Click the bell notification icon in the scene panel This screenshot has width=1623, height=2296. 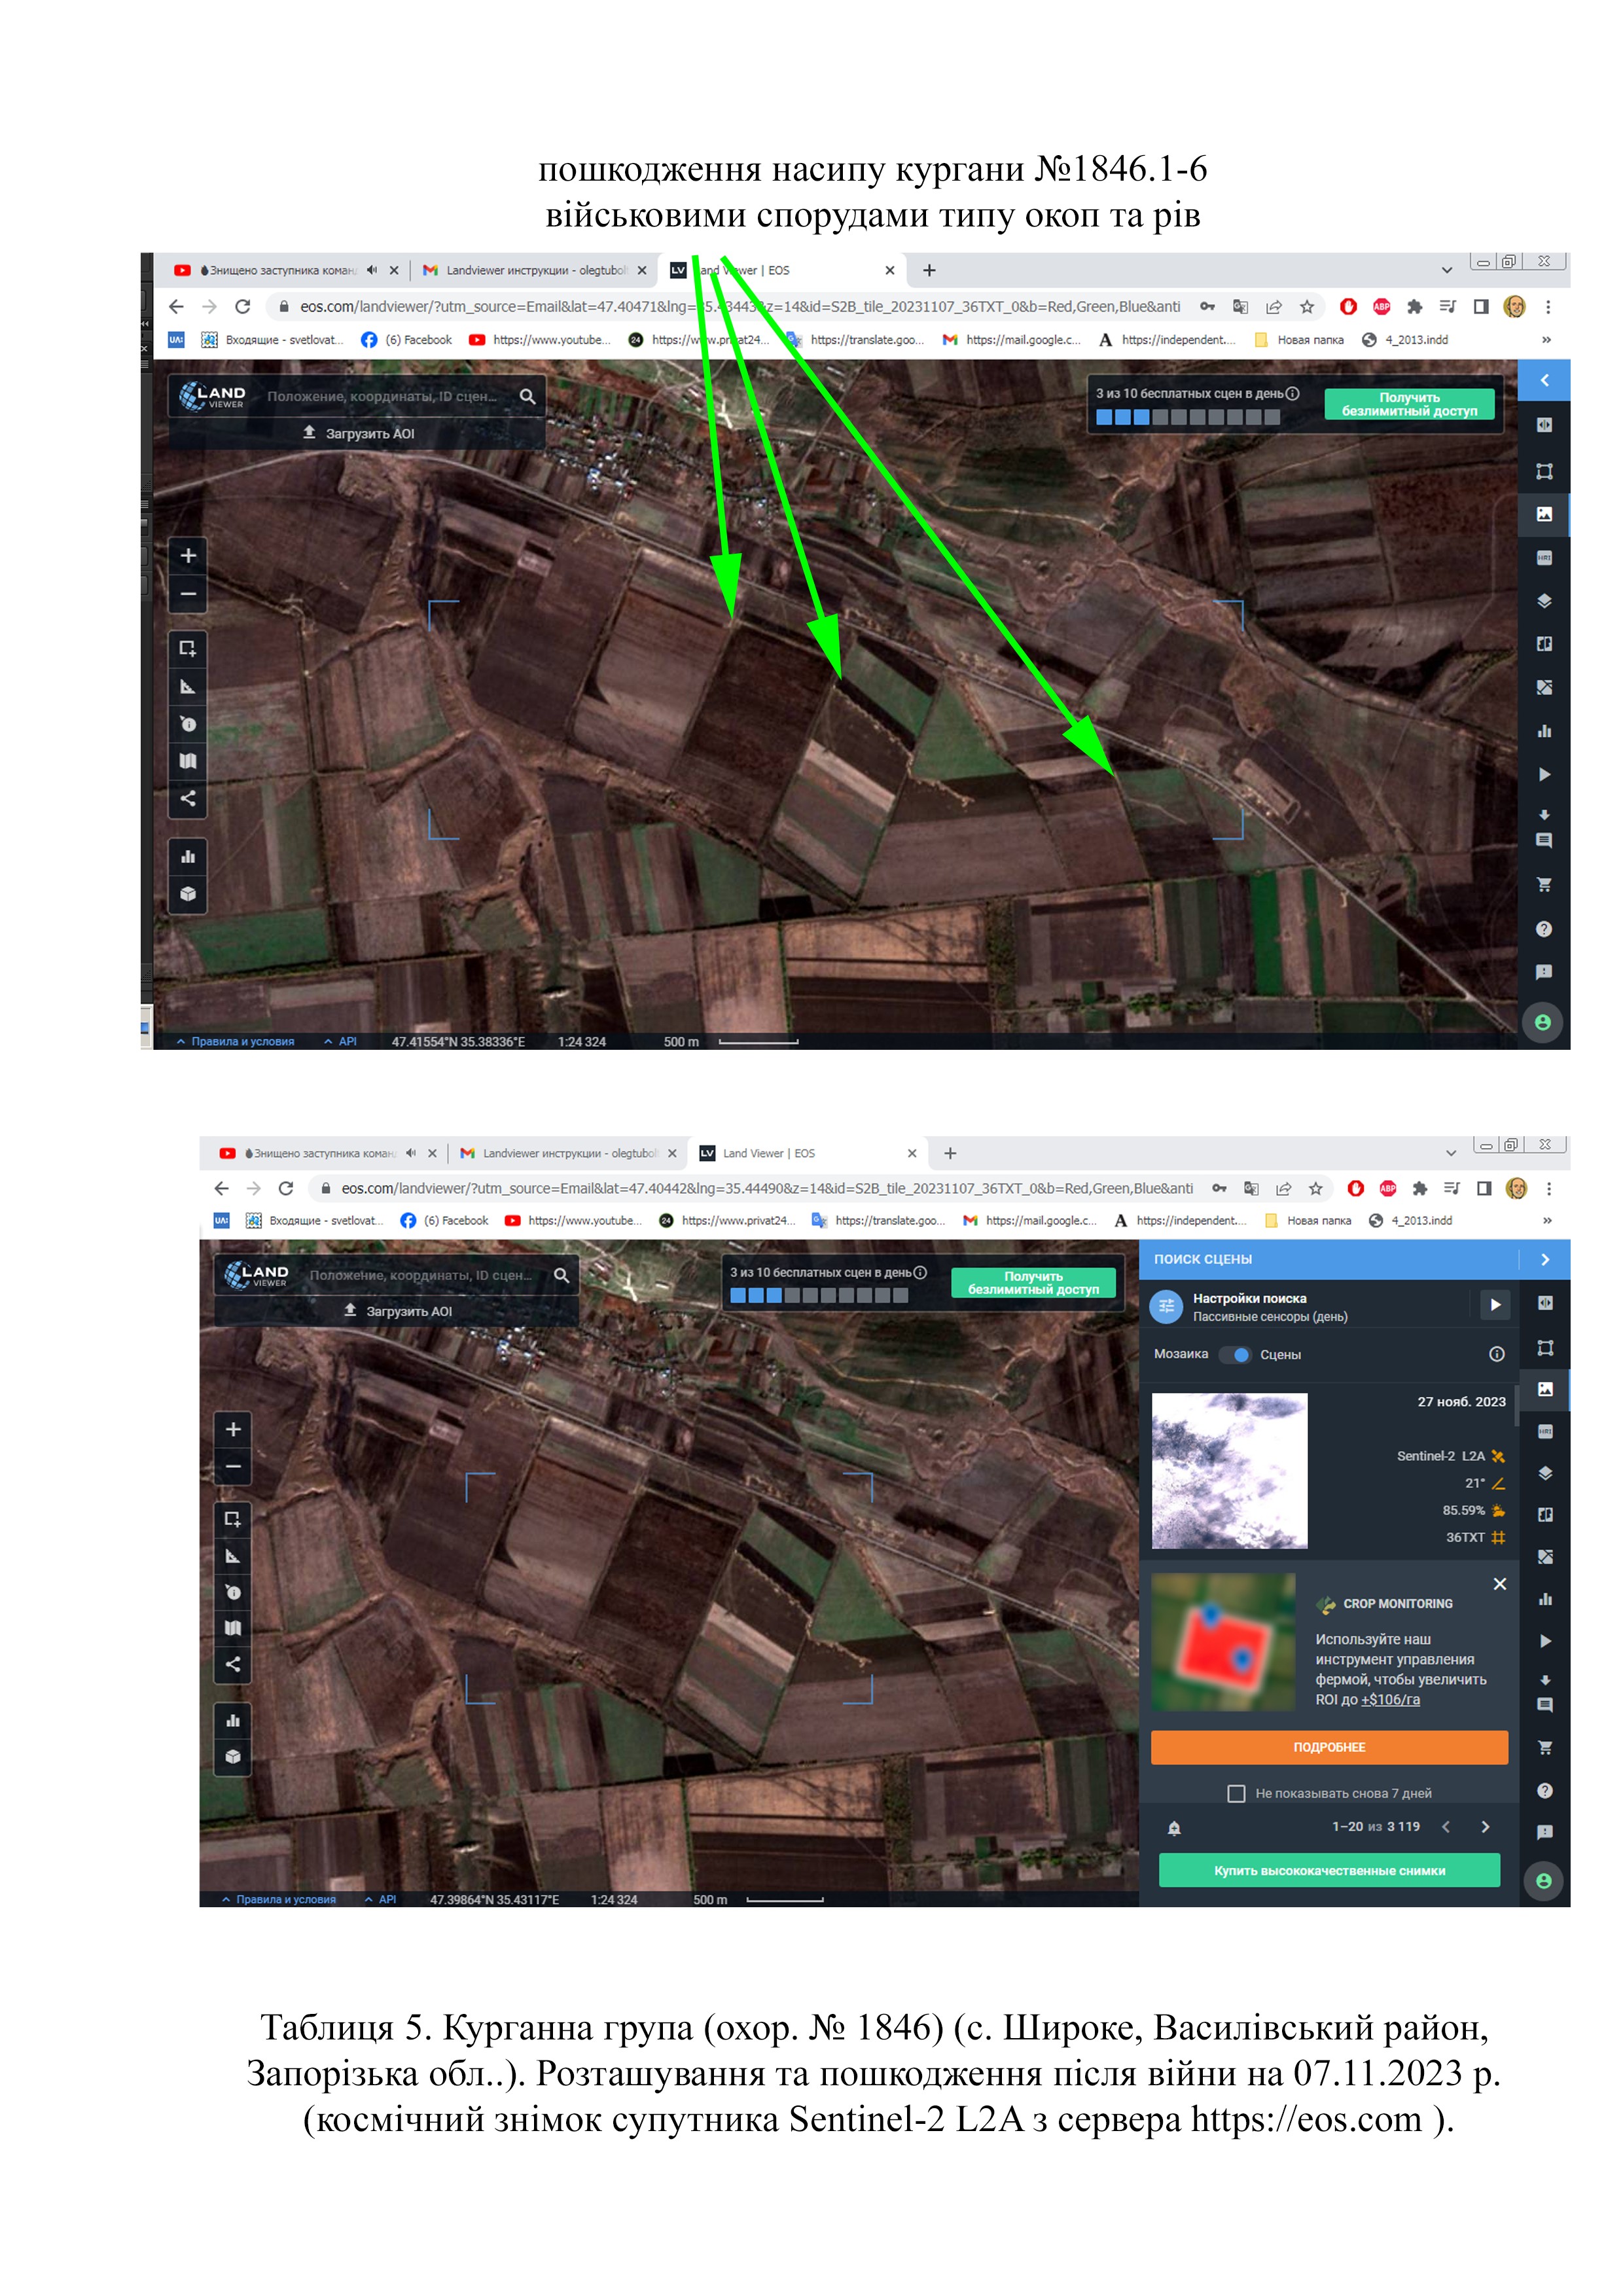pyautogui.click(x=1174, y=1828)
